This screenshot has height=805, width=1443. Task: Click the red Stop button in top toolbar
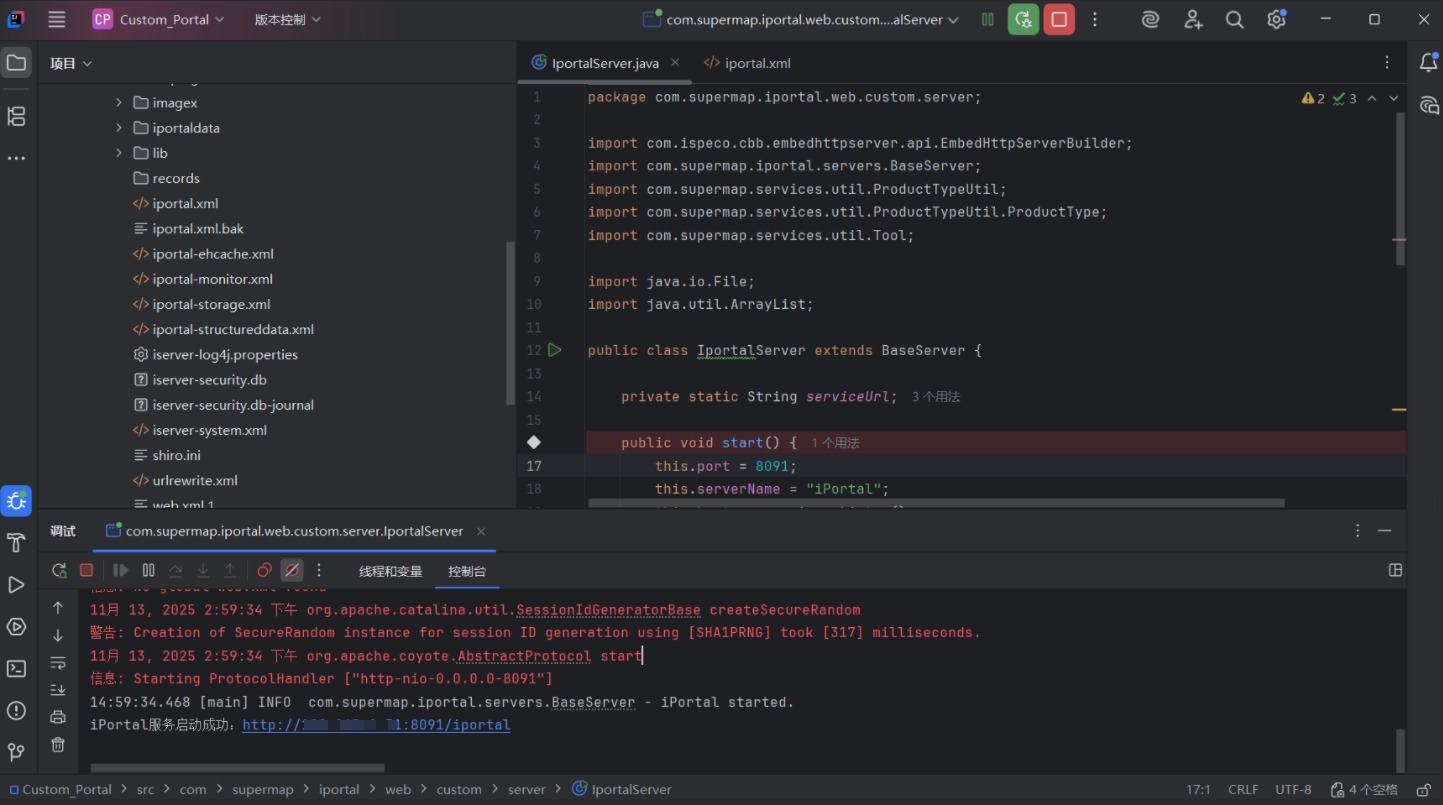[1059, 19]
